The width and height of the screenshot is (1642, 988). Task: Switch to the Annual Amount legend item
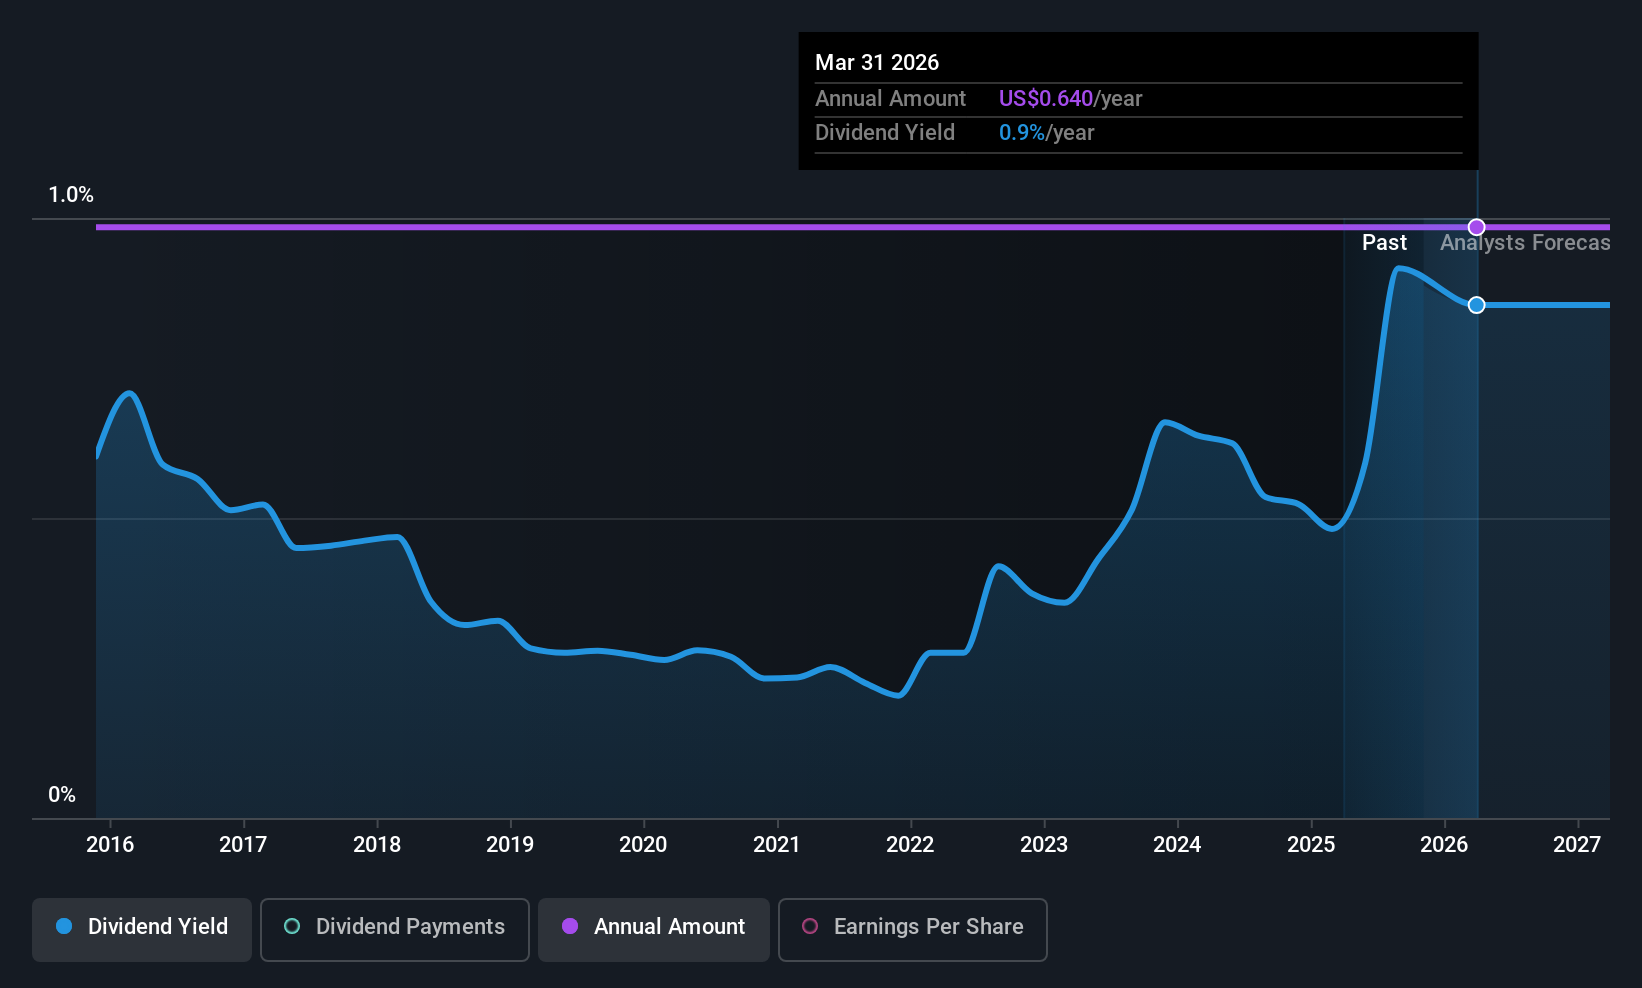[653, 928]
